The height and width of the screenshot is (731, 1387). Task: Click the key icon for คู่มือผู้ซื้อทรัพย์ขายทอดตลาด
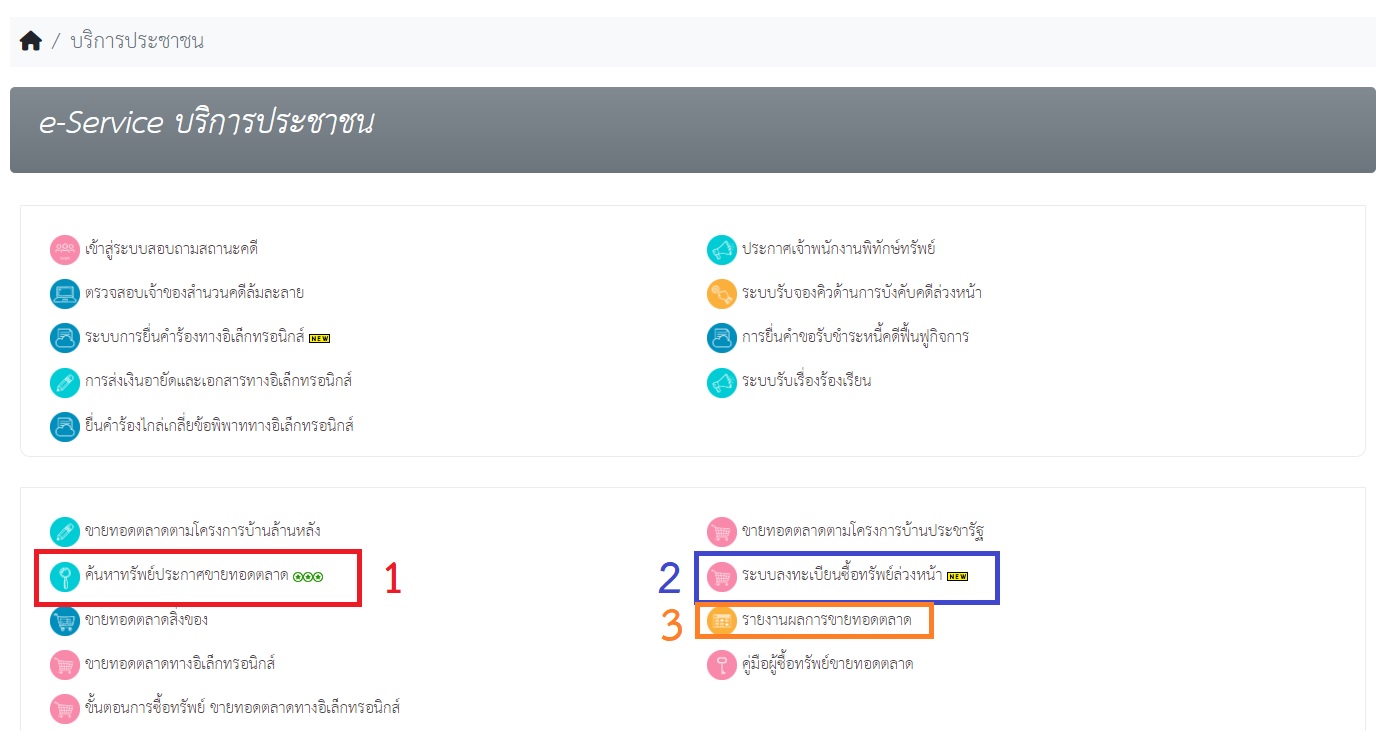721,664
